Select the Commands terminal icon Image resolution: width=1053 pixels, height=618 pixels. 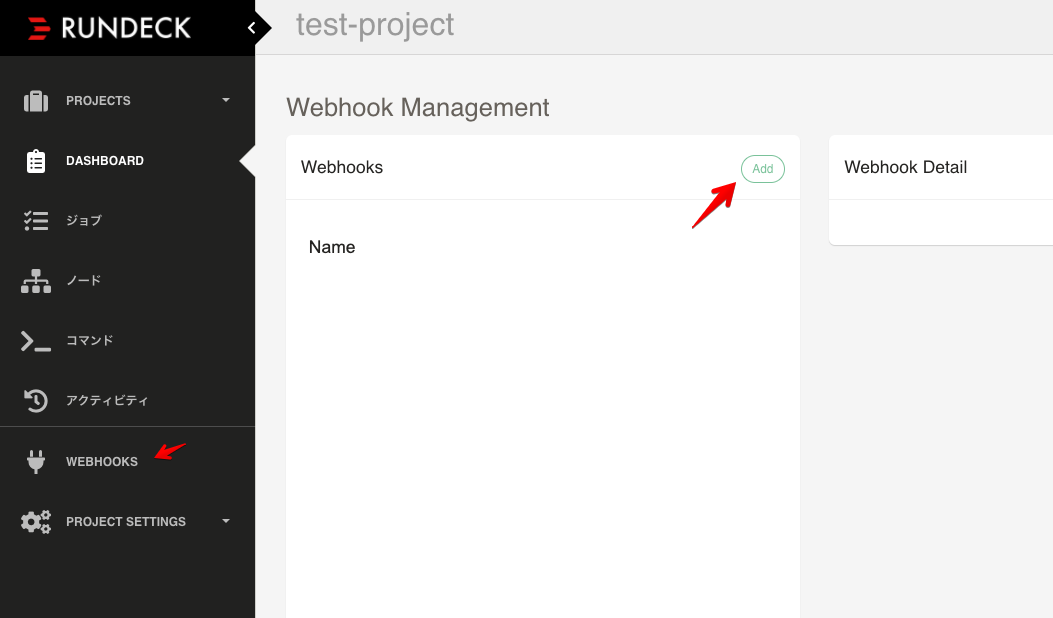(x=35, y=340)
